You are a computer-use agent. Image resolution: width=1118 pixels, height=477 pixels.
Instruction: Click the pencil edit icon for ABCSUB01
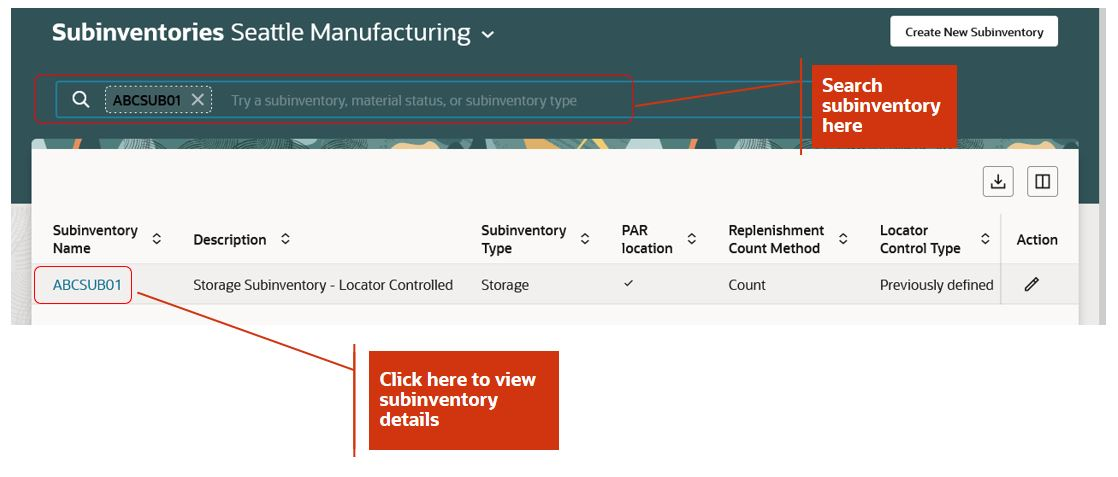tap(1032, 285)
